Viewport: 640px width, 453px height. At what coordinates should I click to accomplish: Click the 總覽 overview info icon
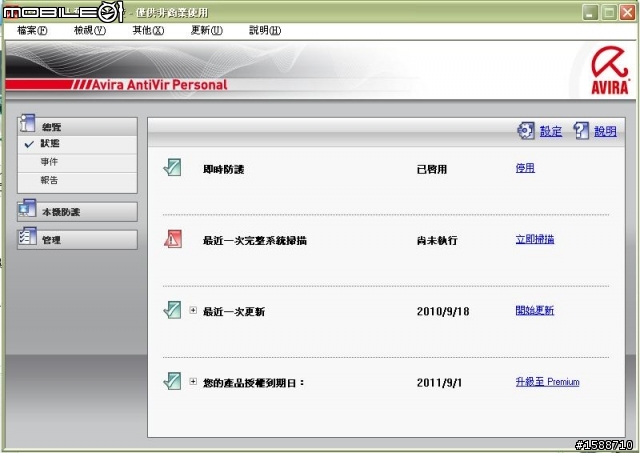pos(27,123)
